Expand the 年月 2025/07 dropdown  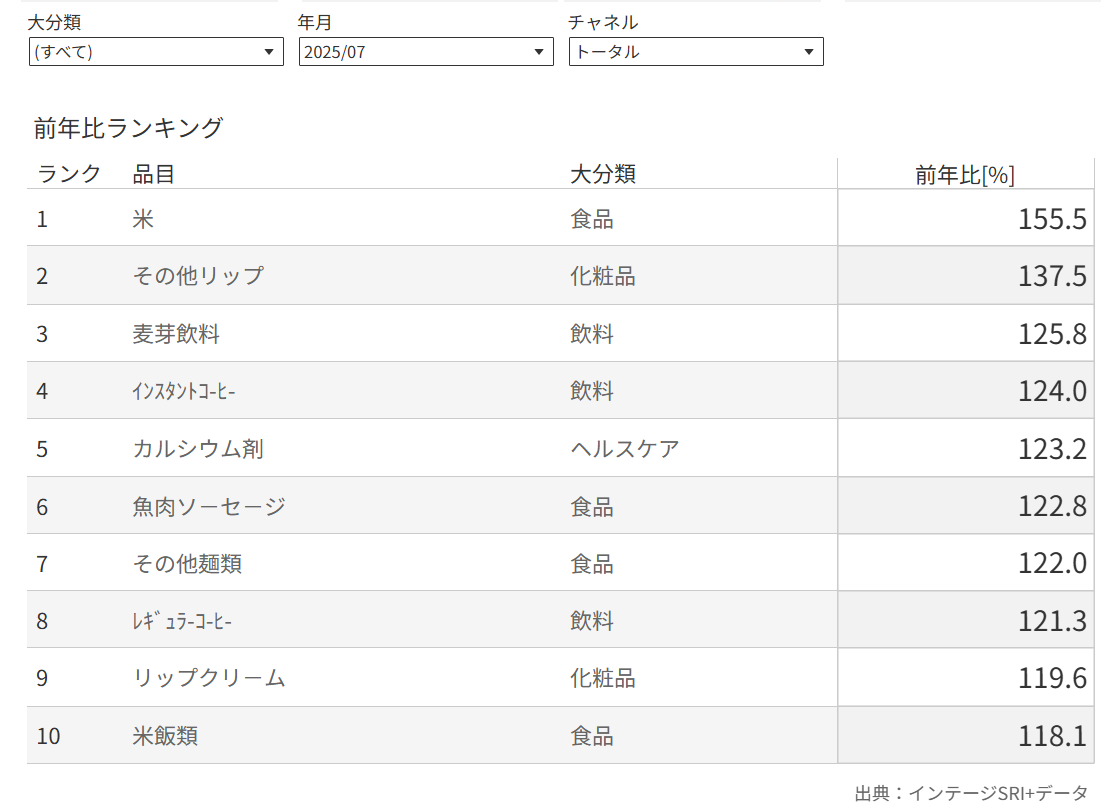point(426,52)
